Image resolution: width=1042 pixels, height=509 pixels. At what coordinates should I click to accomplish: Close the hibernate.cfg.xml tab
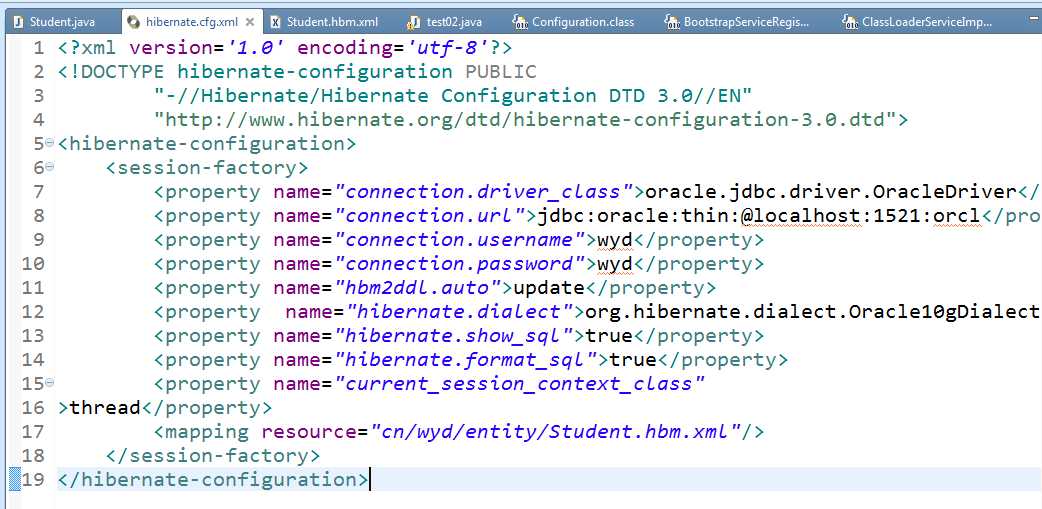pos(250,22)
